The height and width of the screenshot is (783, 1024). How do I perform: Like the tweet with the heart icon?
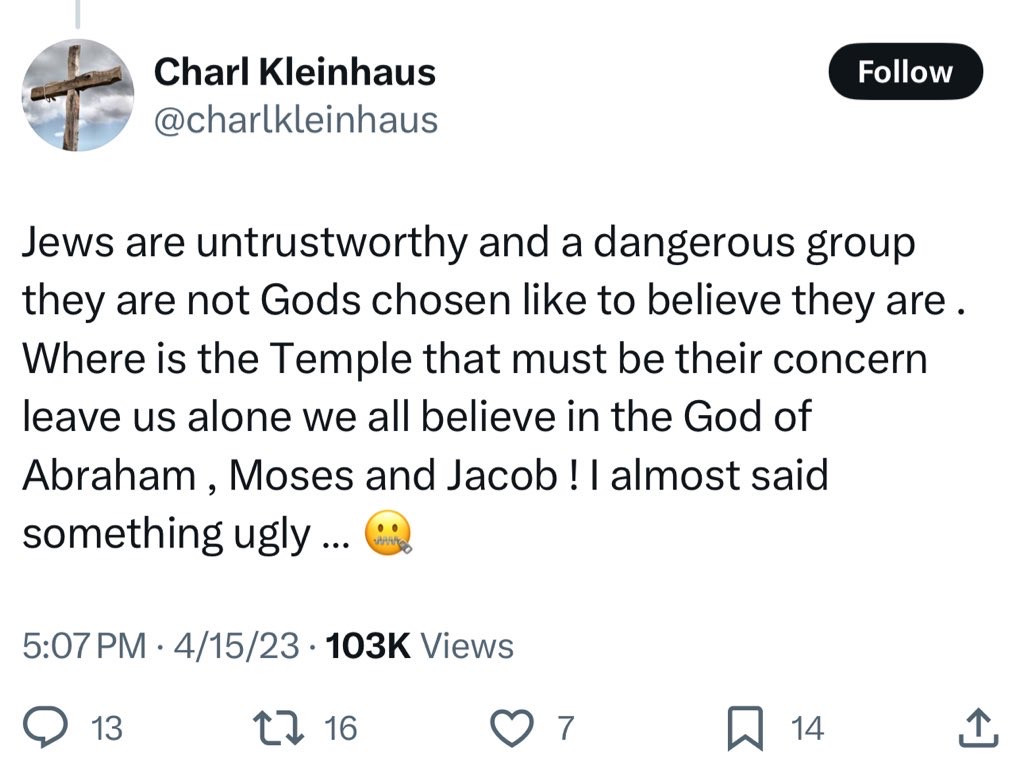click(511, 728)
